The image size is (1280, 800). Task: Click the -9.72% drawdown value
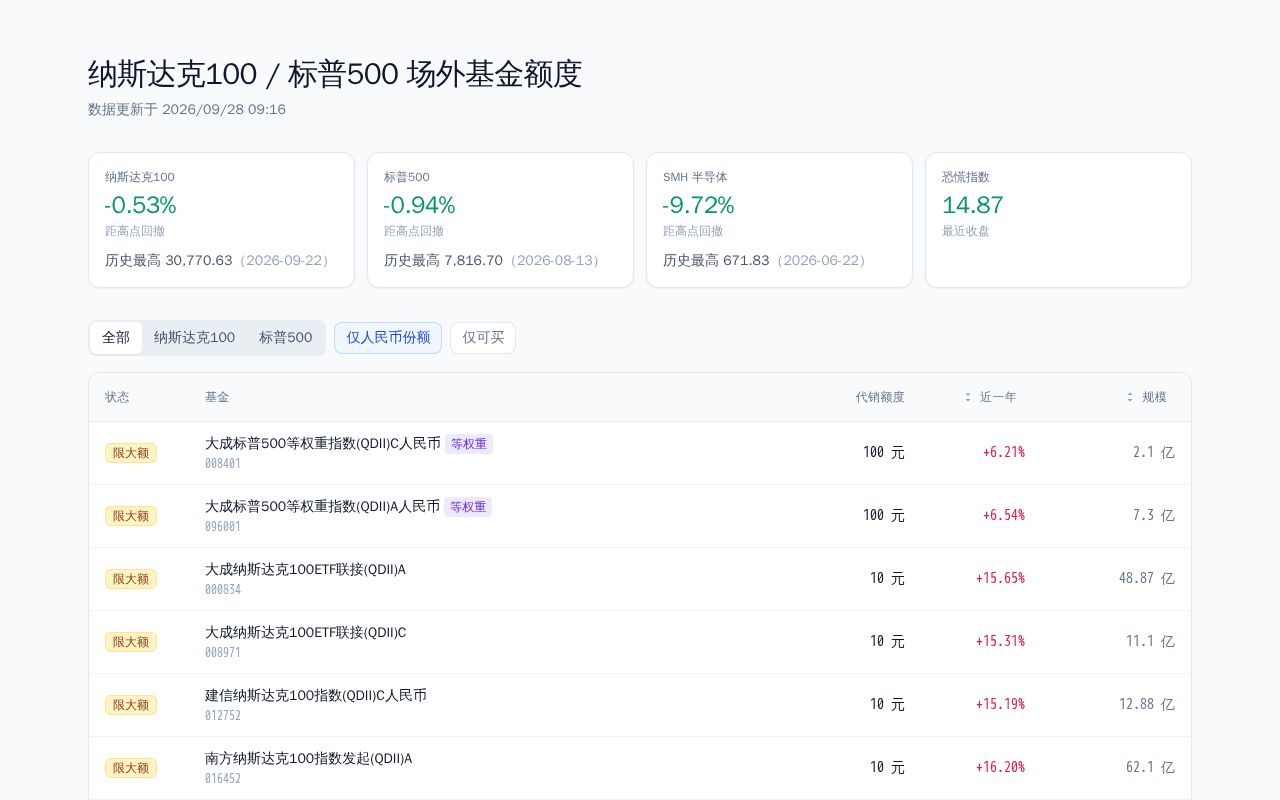click(x=698, y=205)
